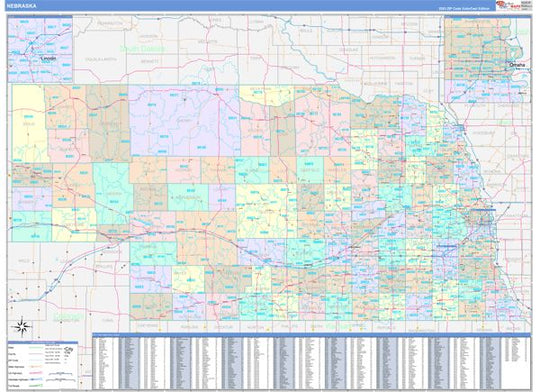Click the large City symbol sample in legend
This screenshot has height=392, width=540.
[69, 350]
